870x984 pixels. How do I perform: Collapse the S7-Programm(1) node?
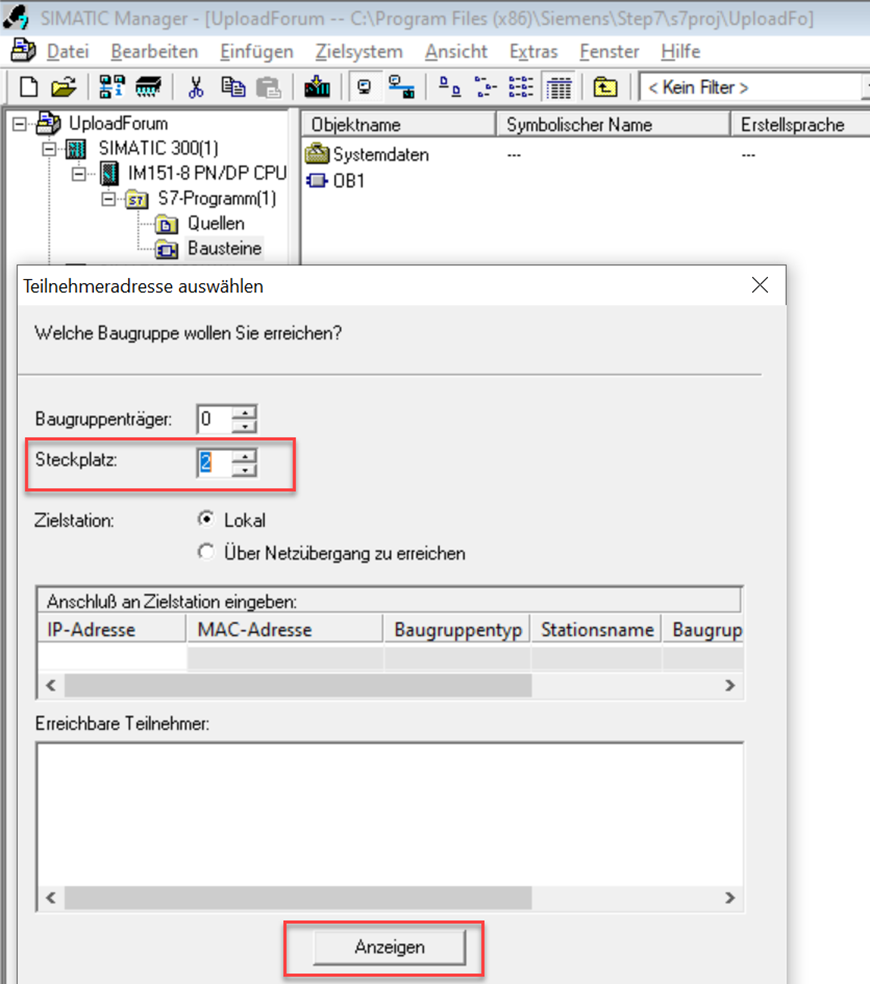(108, 198)
